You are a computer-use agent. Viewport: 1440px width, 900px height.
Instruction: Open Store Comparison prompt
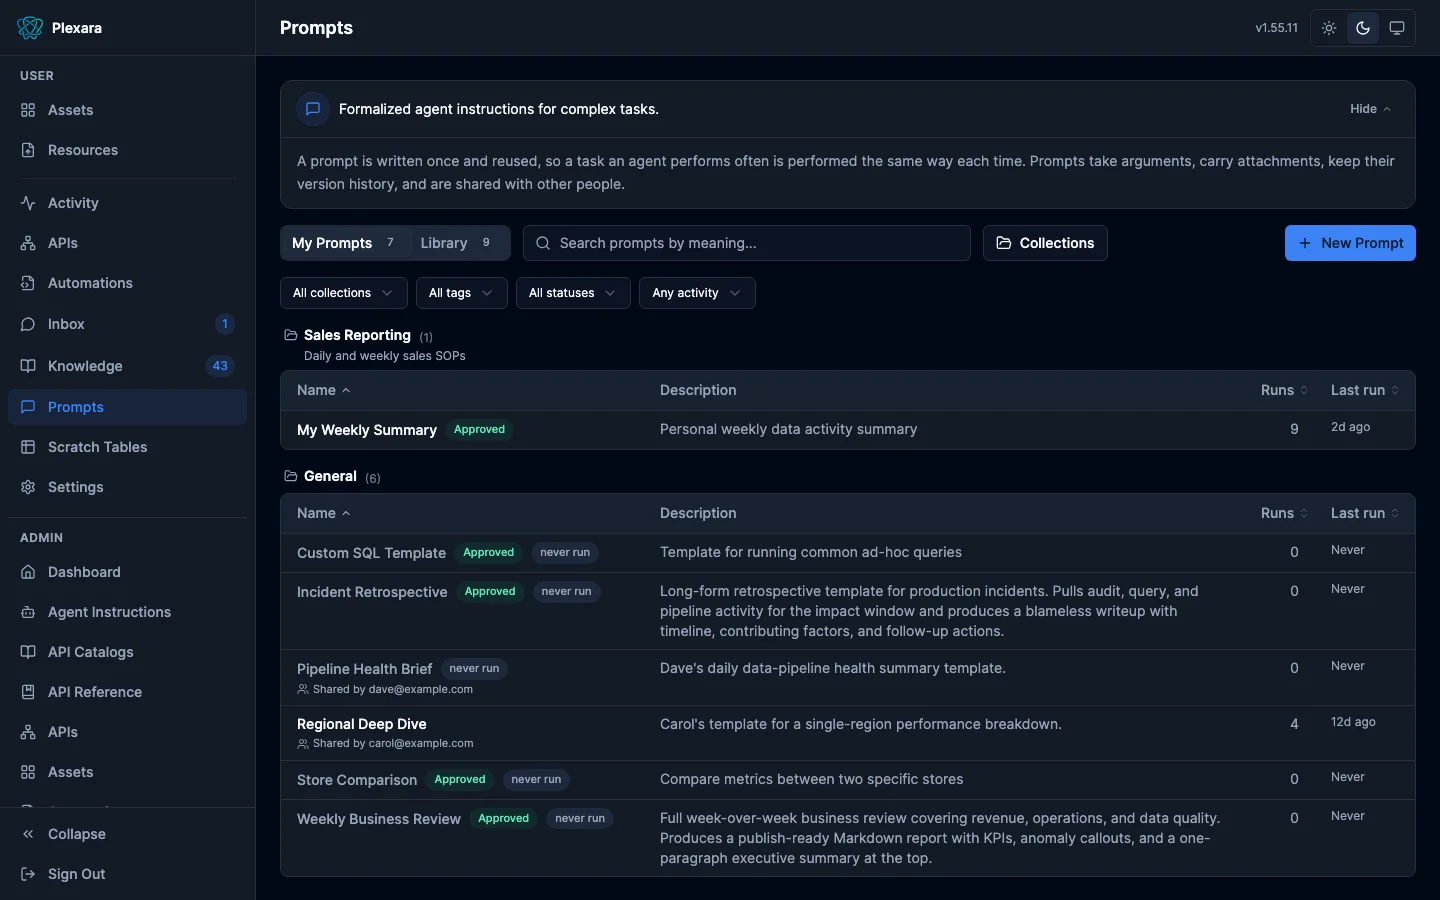(357, 780)
